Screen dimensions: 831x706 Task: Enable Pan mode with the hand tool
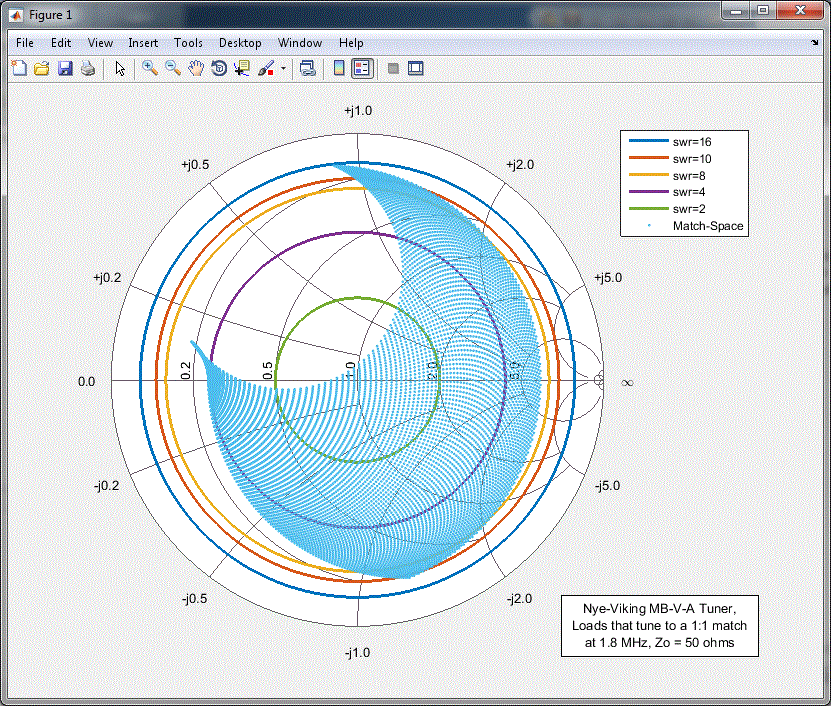[x=196, y=68]
